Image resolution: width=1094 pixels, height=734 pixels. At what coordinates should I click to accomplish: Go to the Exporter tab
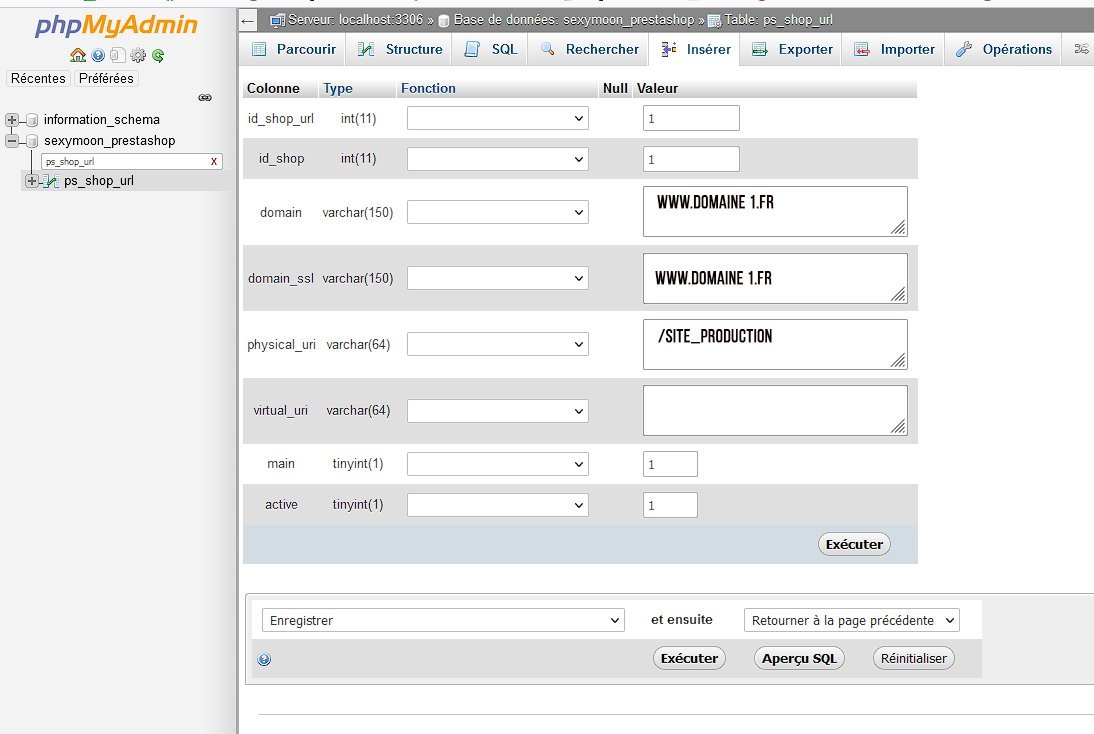(791, 49)
